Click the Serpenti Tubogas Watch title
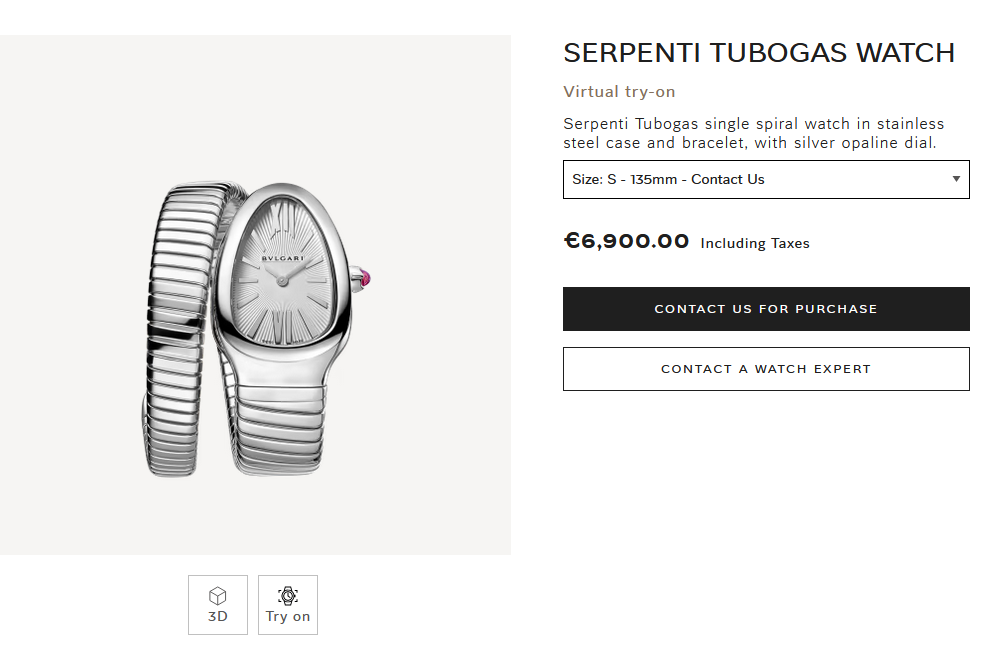This screenshot has width=995, height=671. (759, 53)
